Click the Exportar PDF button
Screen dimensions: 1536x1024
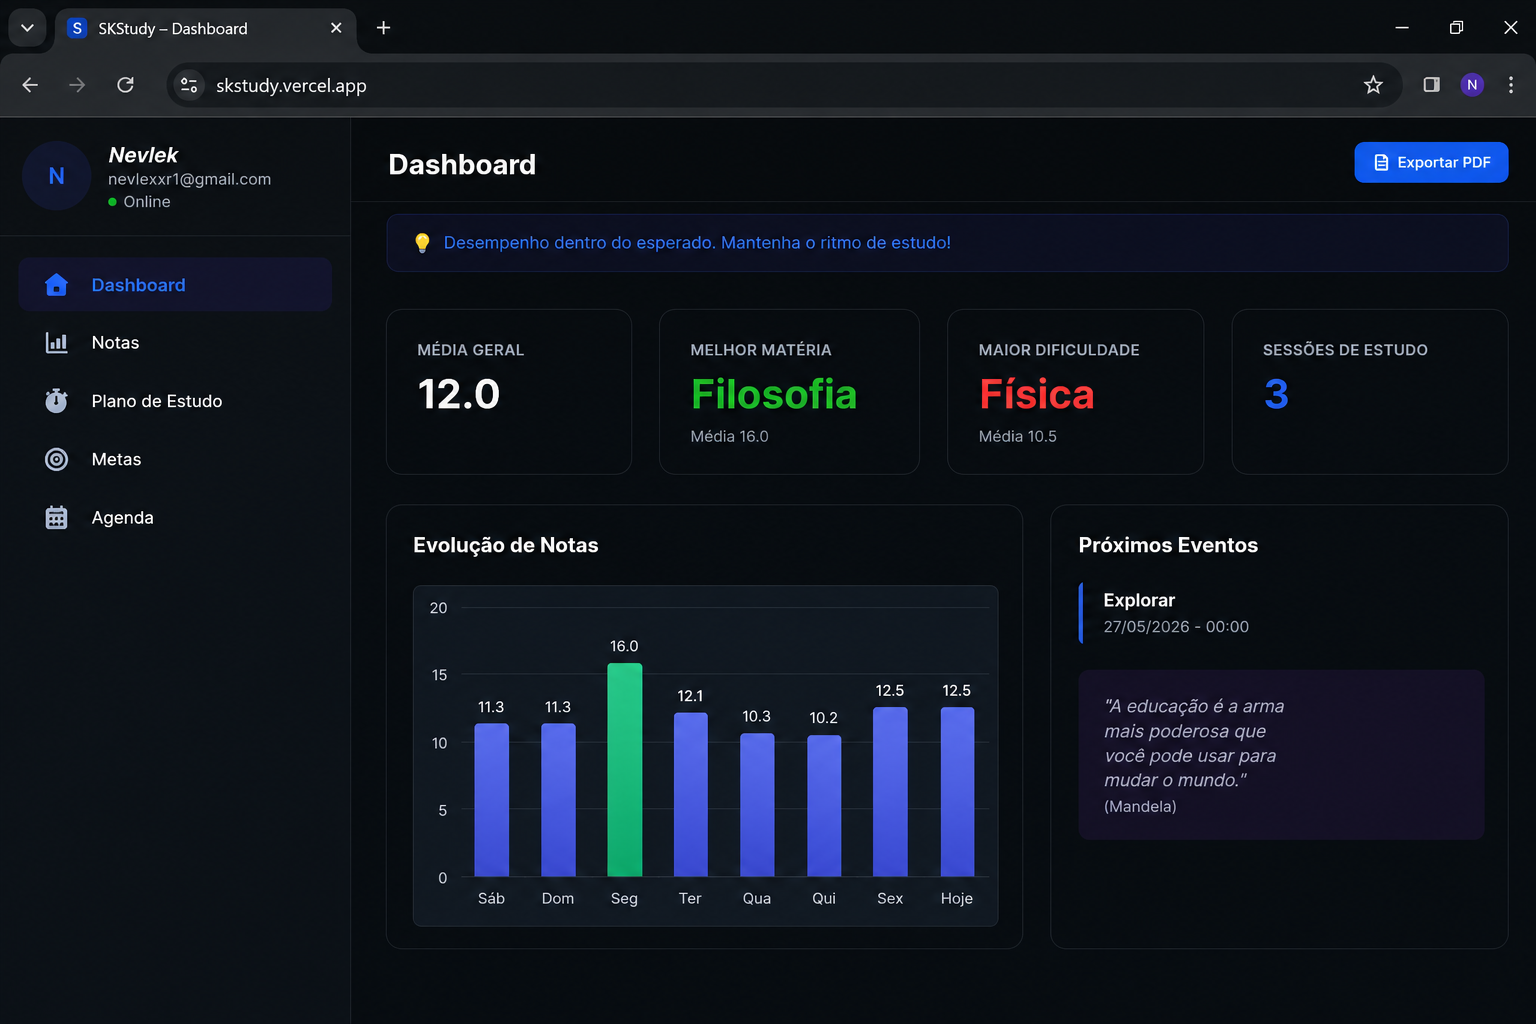(1431, 162)
